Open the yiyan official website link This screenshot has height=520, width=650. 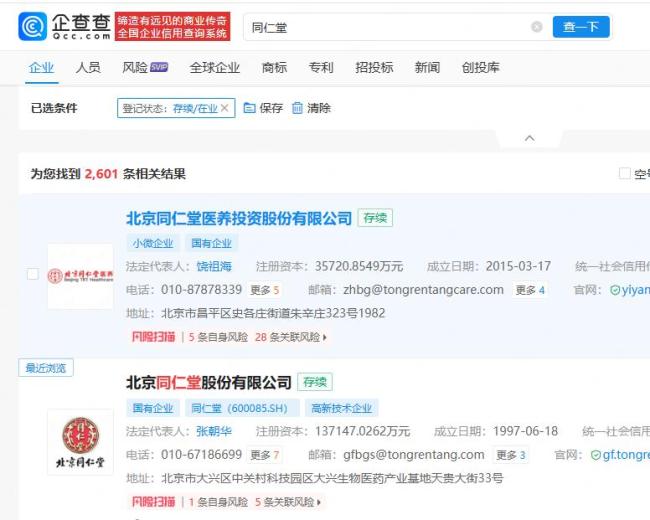pyautogui.click(x=635, y=290)
